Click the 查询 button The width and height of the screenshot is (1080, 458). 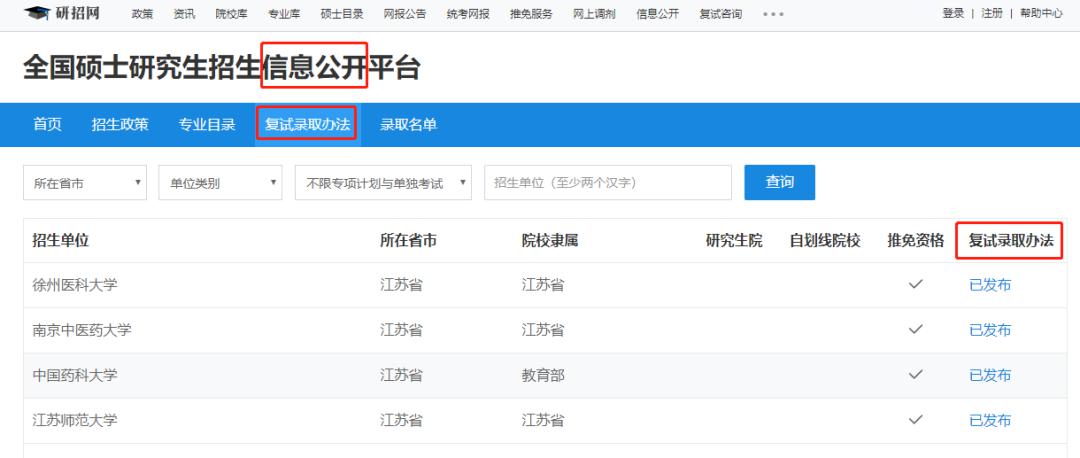point(780,183)
